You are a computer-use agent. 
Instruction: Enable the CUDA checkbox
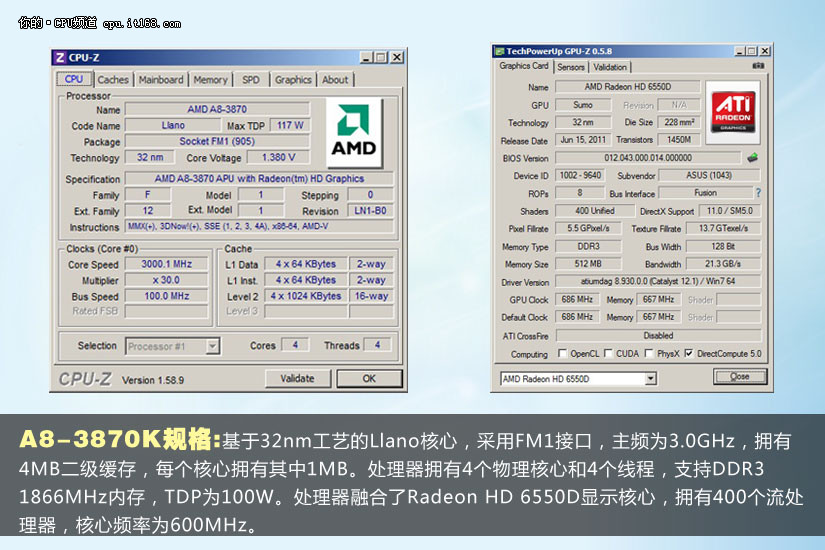pos(608,353)
